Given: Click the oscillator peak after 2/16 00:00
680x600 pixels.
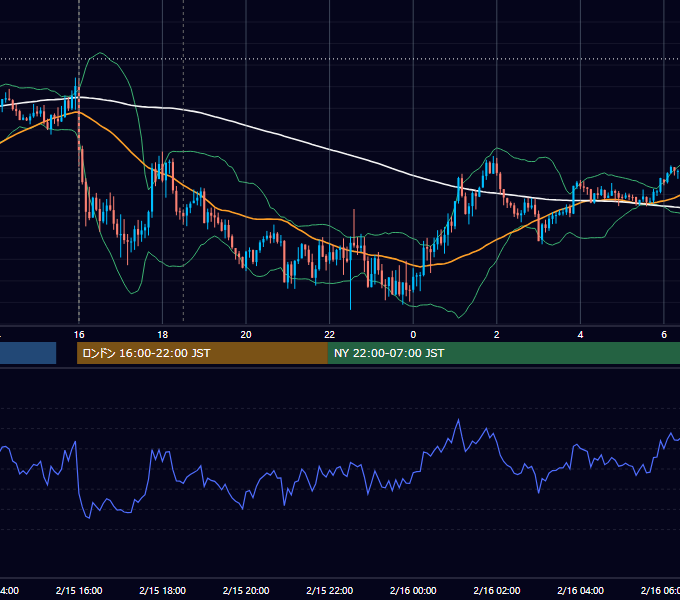Looking at the screenshot, I should tap(458, 420).
